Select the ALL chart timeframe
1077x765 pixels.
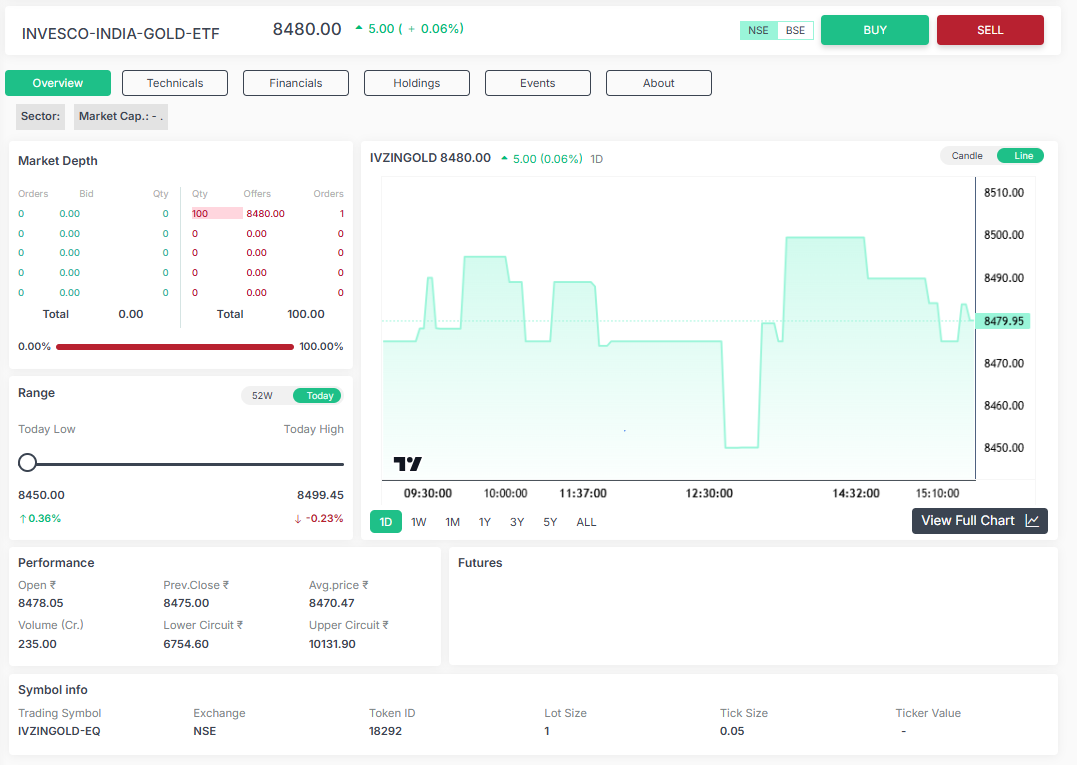(587, 522)
